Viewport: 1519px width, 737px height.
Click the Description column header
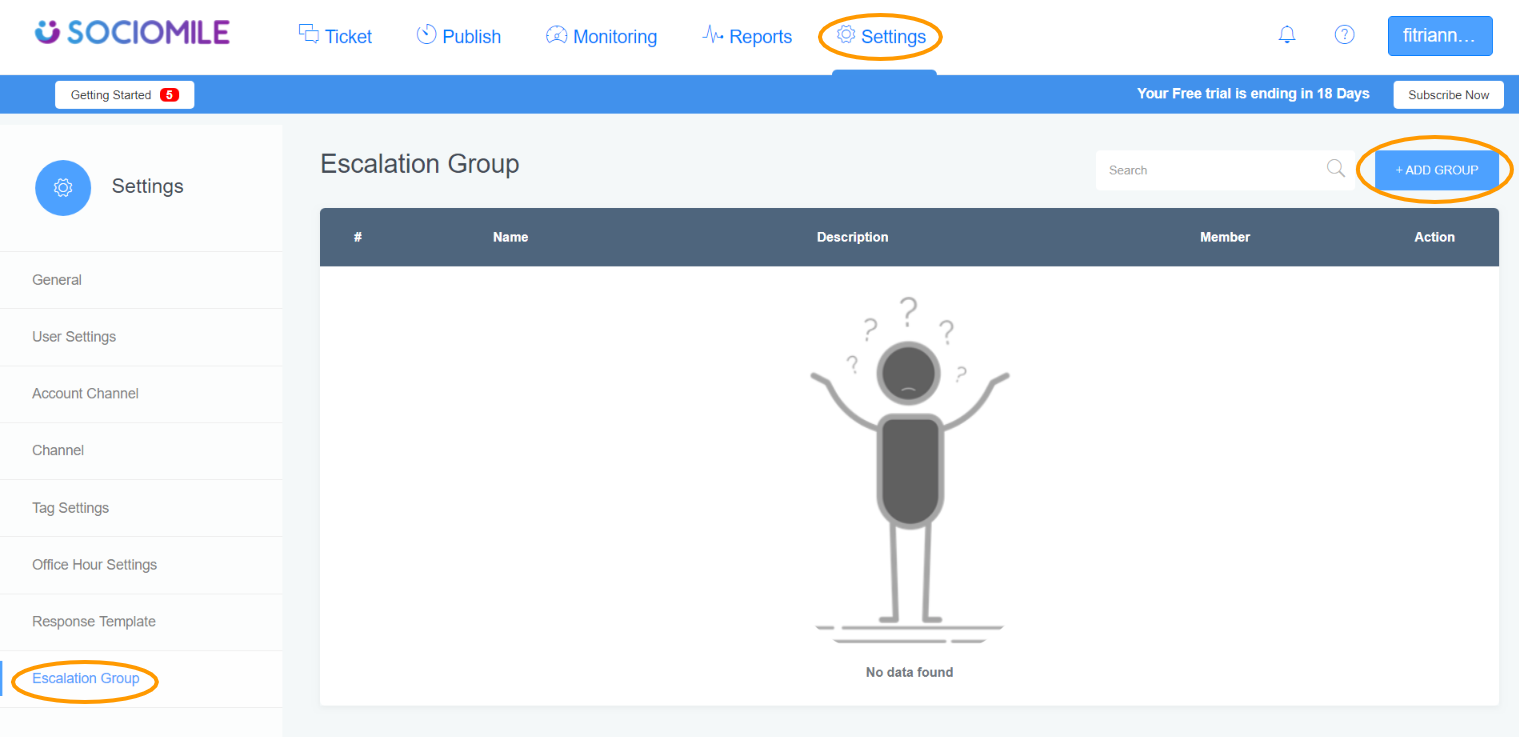tap(852, 237)
